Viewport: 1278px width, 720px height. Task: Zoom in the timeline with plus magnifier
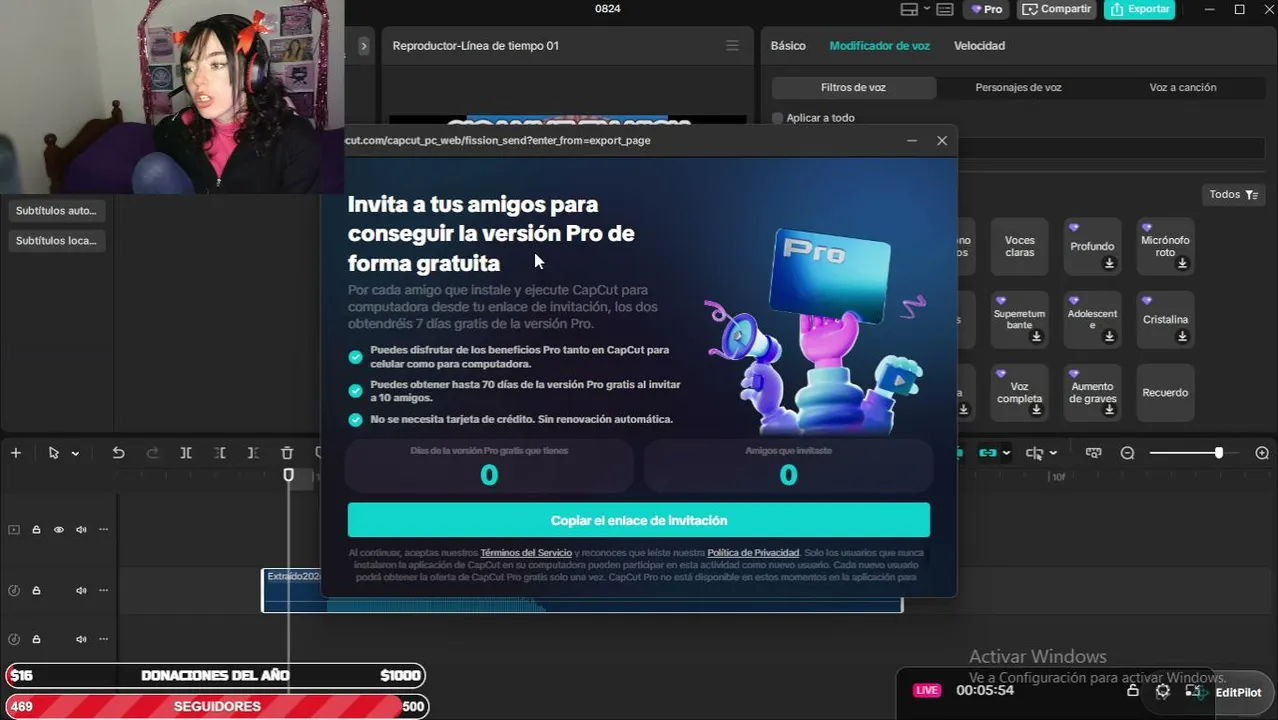click(1262, 453)
